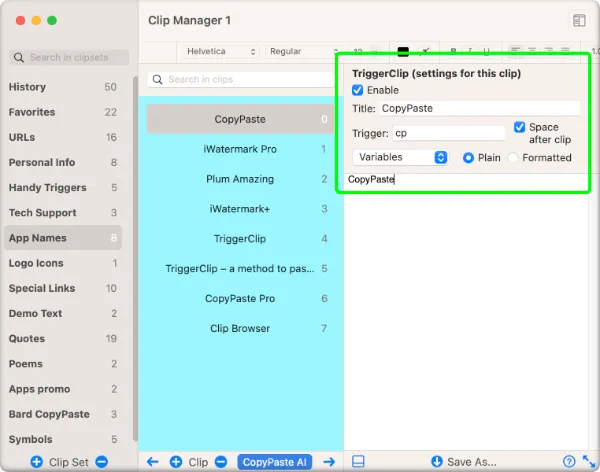Open the Bard CopyPaste clip set
Viewport: 600px width, 472px height.
click(x=63, y=414)
